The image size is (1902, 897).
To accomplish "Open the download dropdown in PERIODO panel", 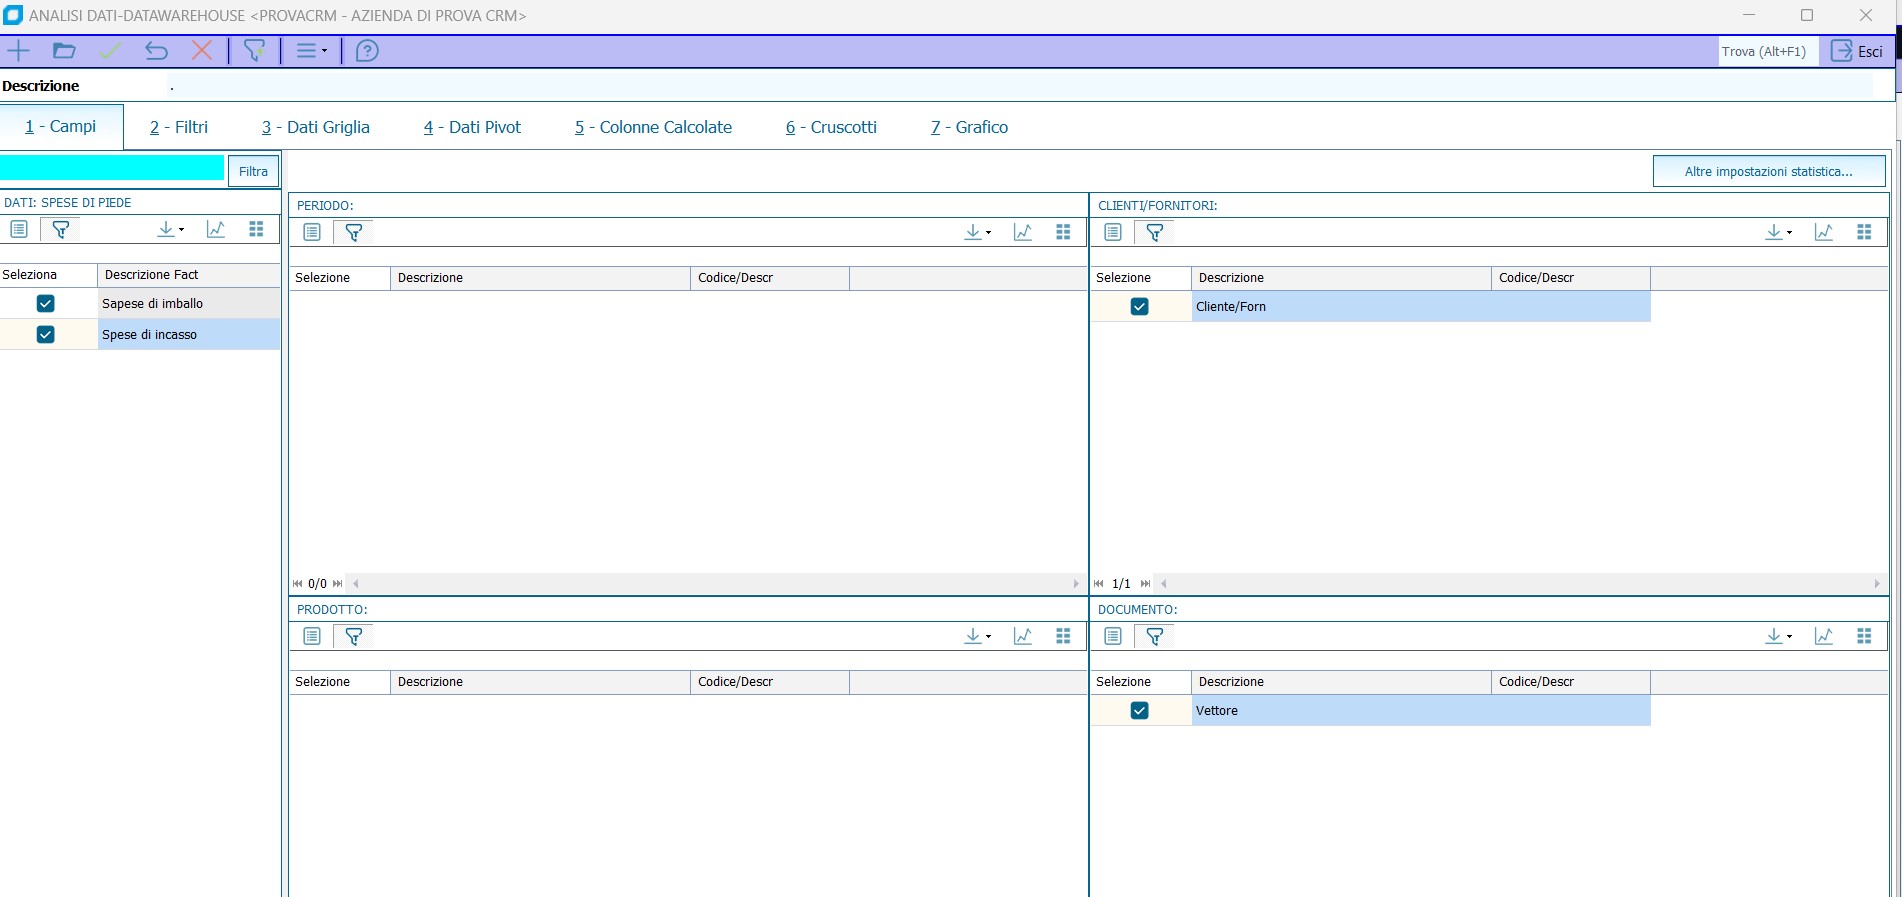I will click(977, 233).
